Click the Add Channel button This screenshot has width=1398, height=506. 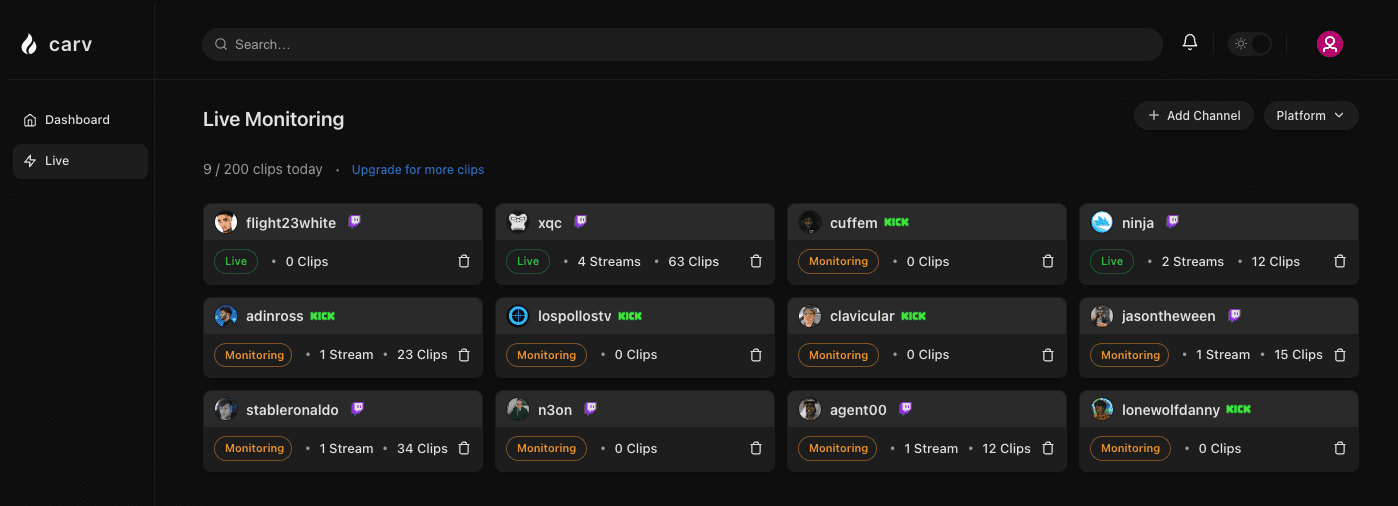(1194, 116)
